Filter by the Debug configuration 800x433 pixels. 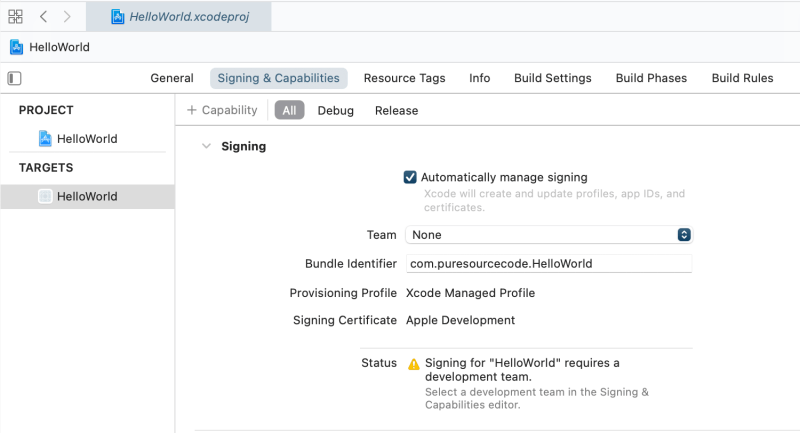335,111
